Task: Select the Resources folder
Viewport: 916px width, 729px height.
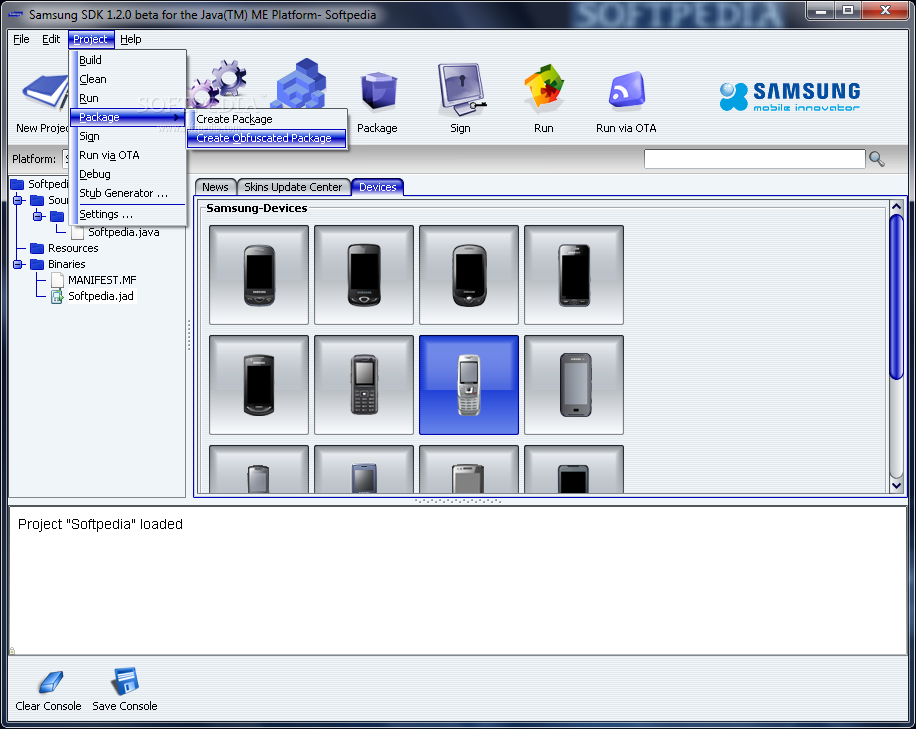Action: (x=64, y=248)
